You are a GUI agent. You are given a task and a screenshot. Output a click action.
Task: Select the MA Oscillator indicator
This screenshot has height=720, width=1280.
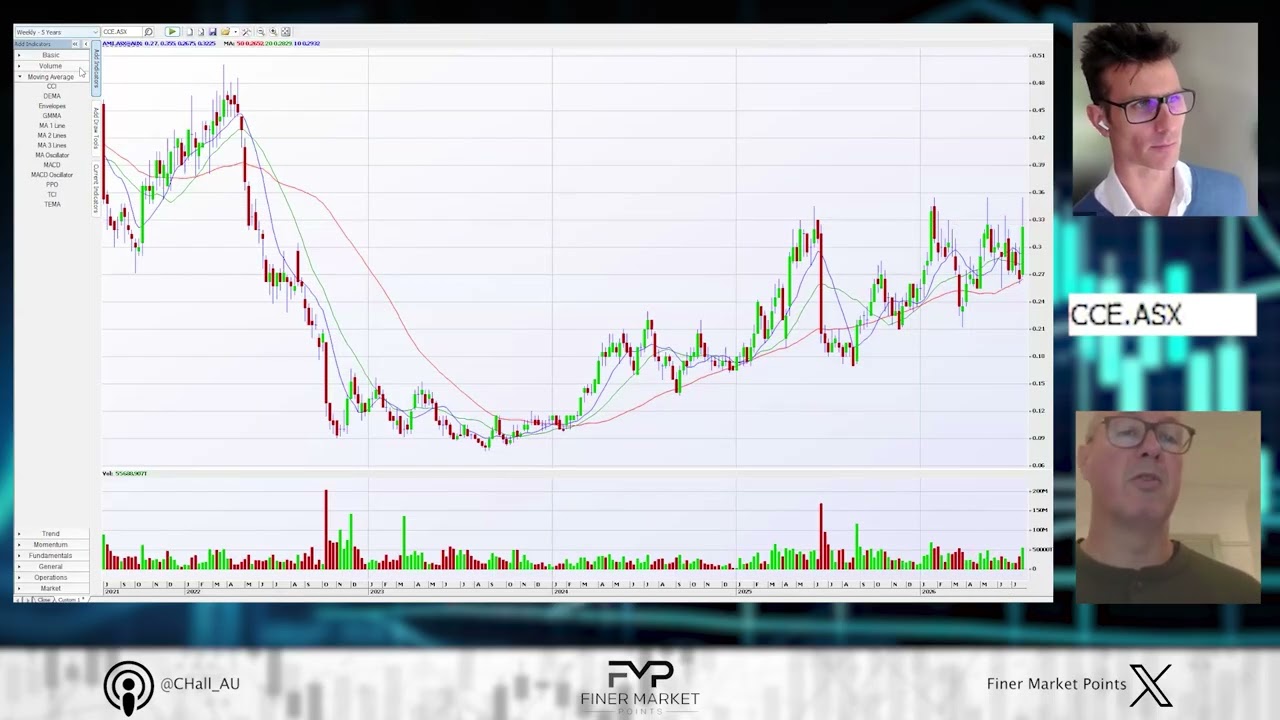(x=52, y=155)
